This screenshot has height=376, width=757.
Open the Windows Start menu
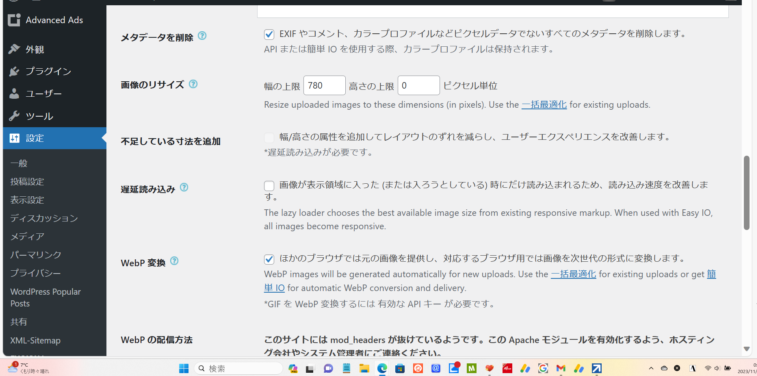pos(183,368)
